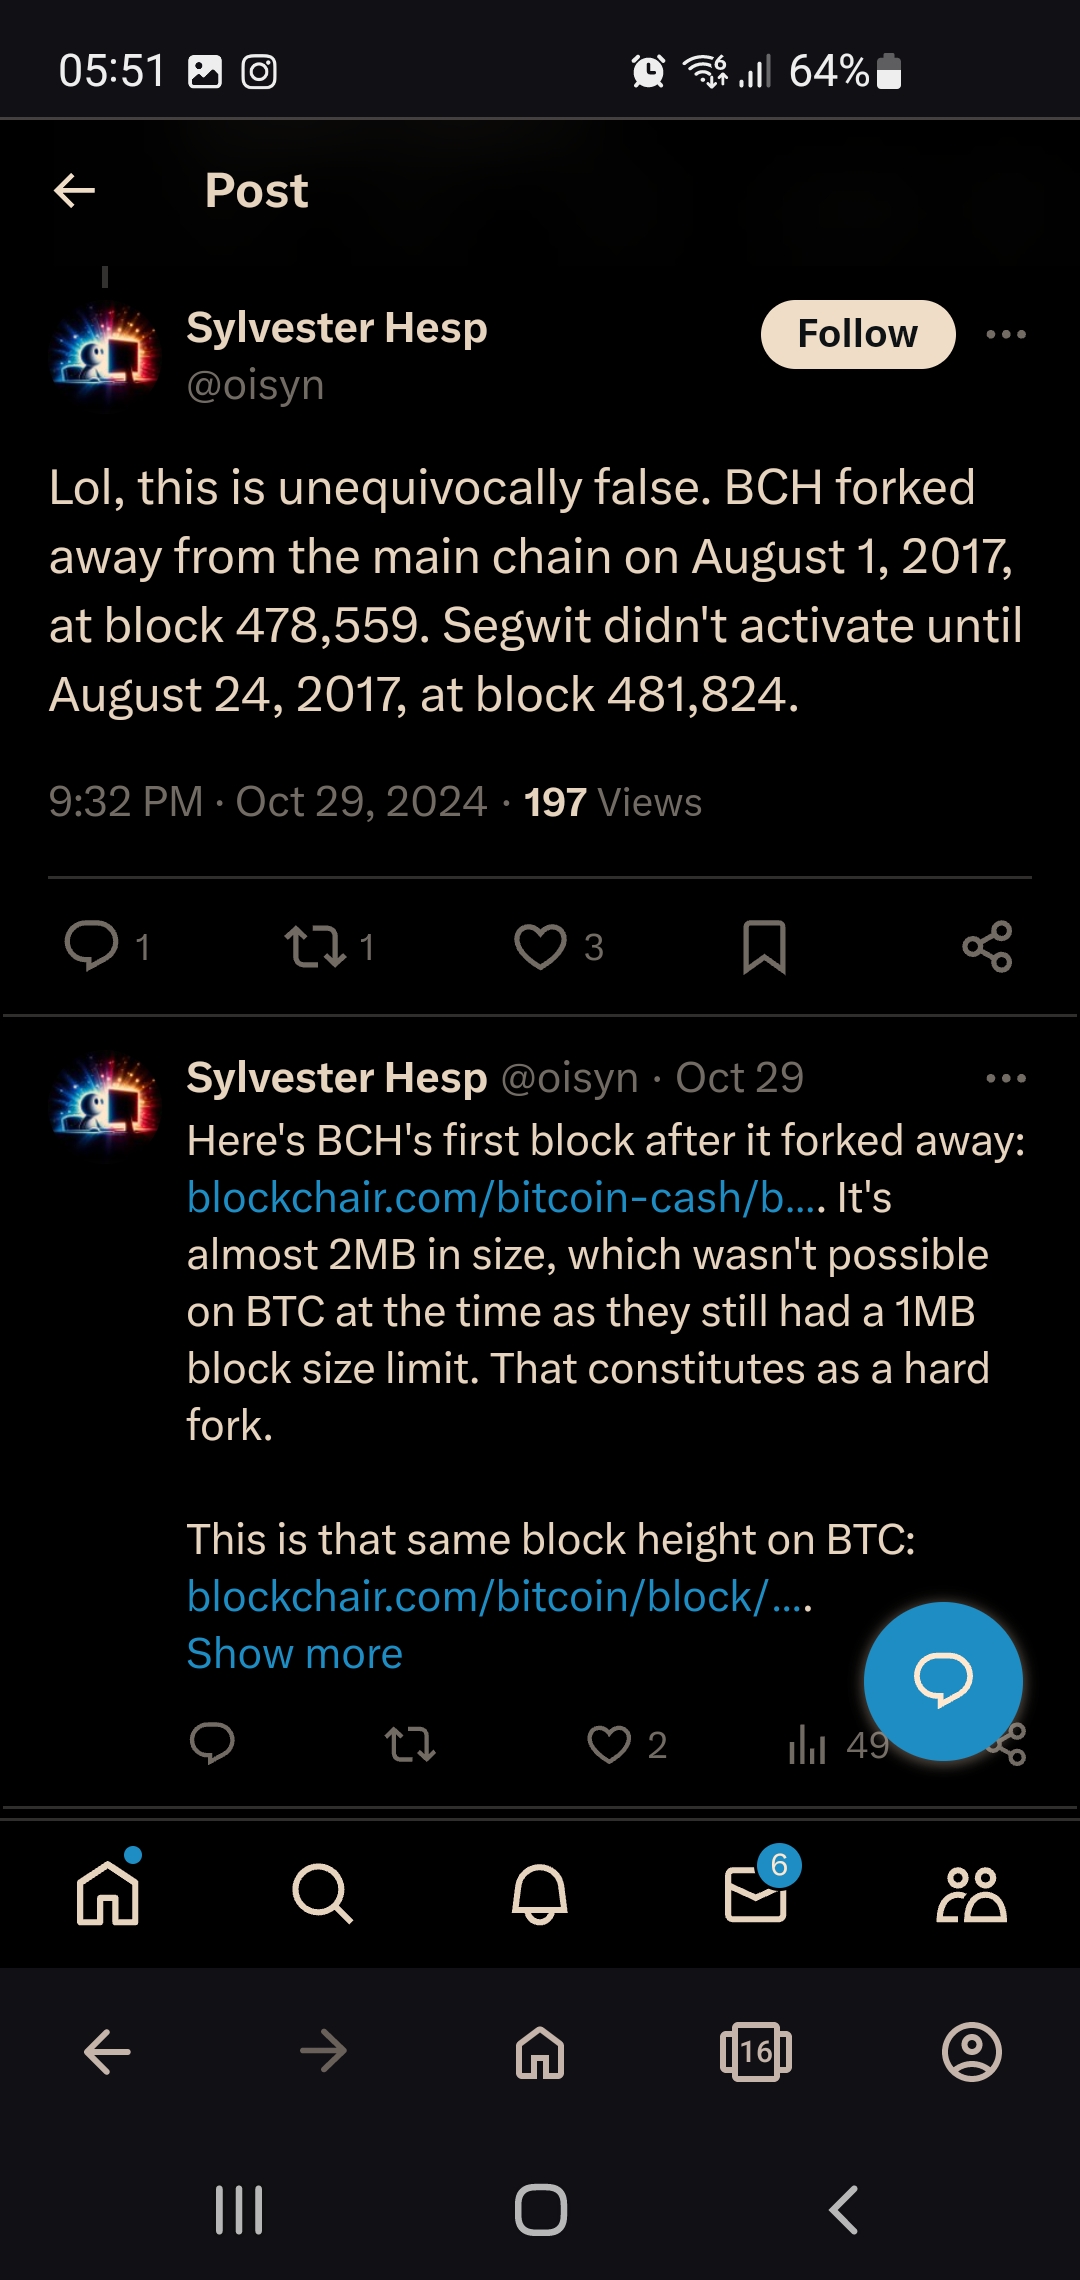The width and height of the screenshot is (1080, 2280).
Task: Expand the reply with Show more
Action: tap(295, 1653)
